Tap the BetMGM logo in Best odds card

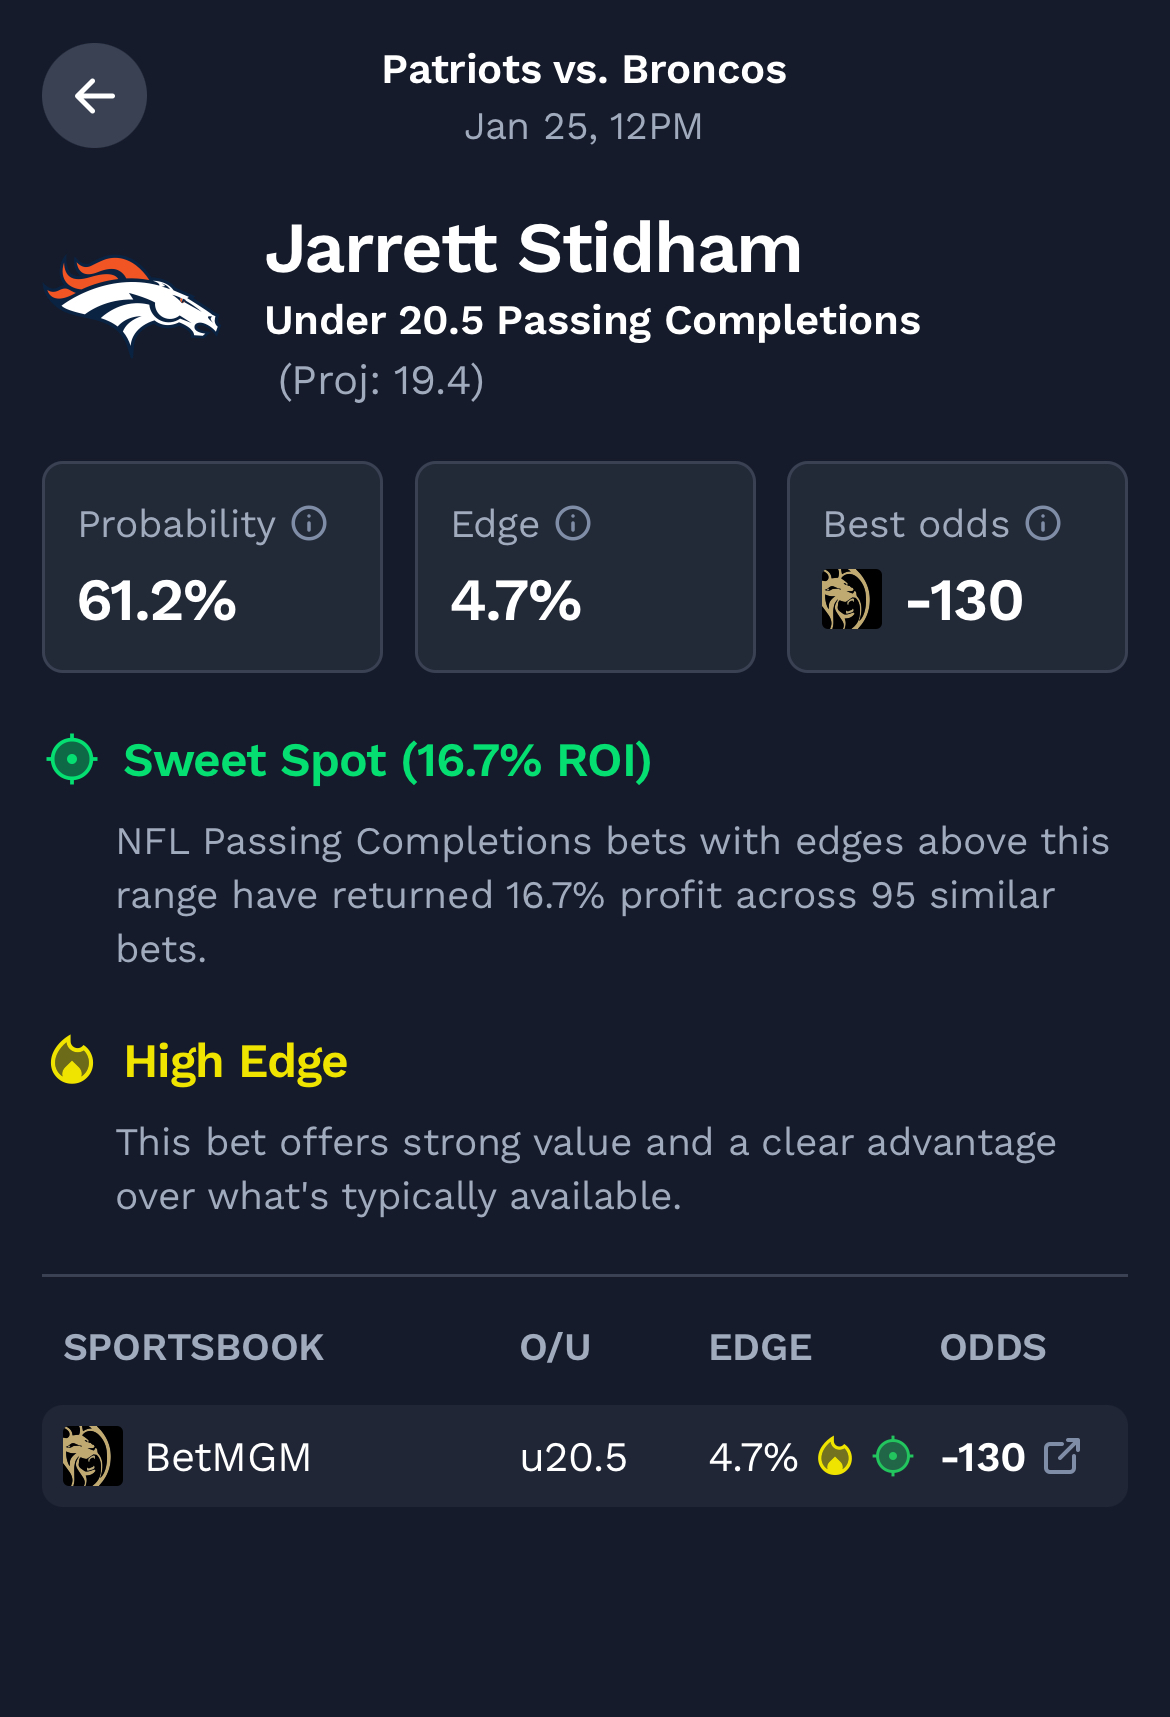pos(851,599)
